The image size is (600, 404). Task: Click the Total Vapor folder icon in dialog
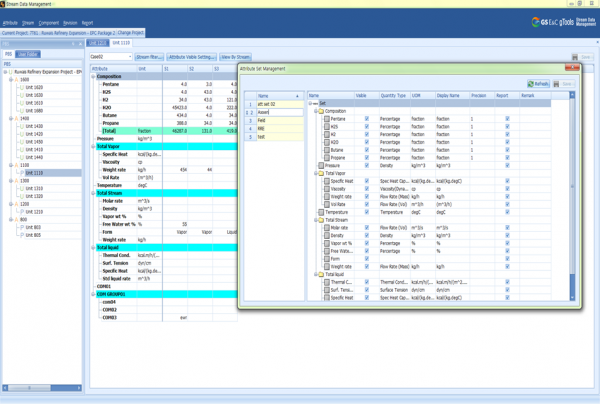(x=321, y=173)
